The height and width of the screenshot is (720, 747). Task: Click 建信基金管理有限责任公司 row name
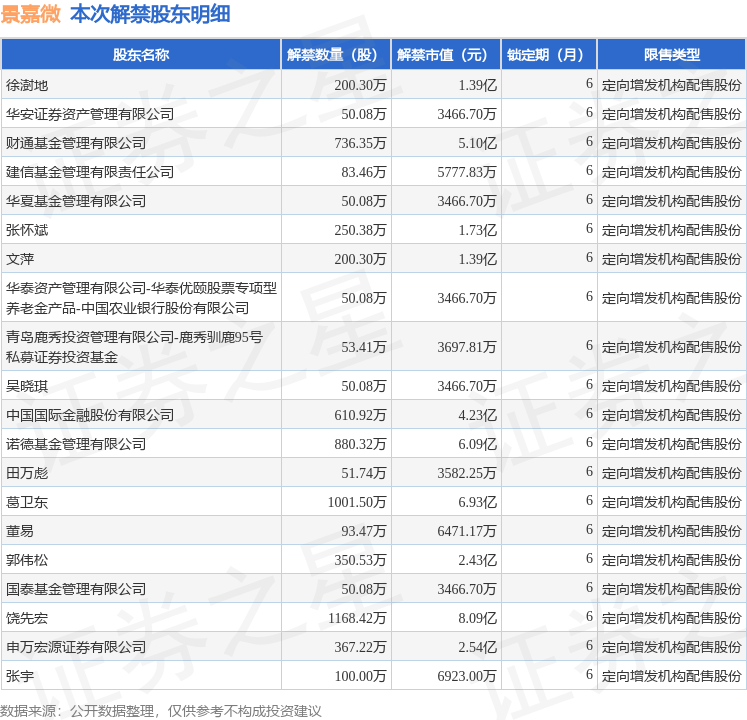(x=90, y=172)
